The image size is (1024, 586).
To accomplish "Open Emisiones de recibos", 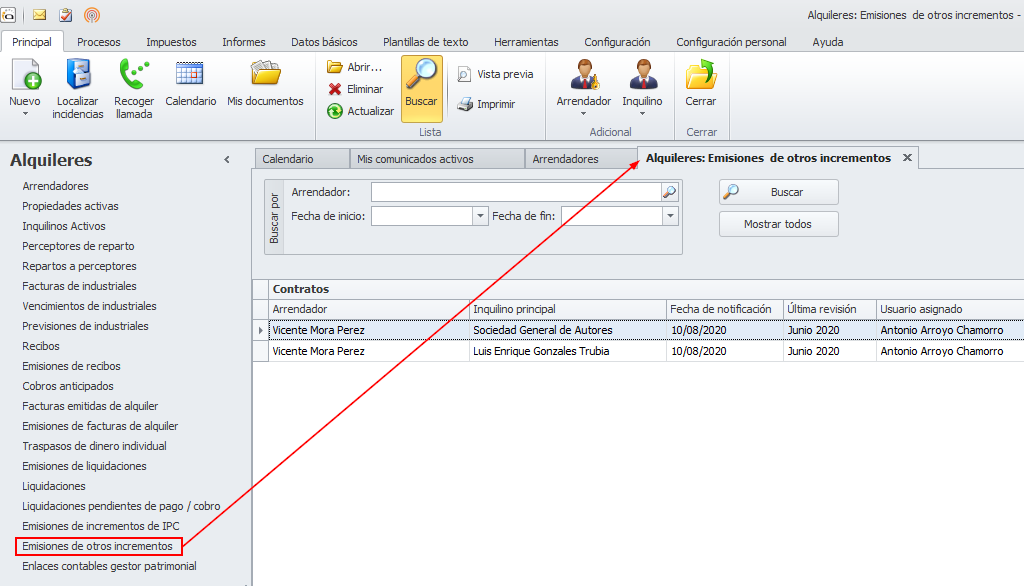I will click(x=71, y=366).
